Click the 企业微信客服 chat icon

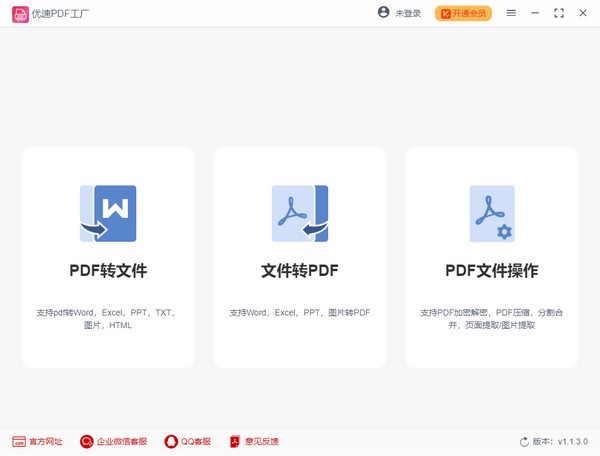click(86, 441)
